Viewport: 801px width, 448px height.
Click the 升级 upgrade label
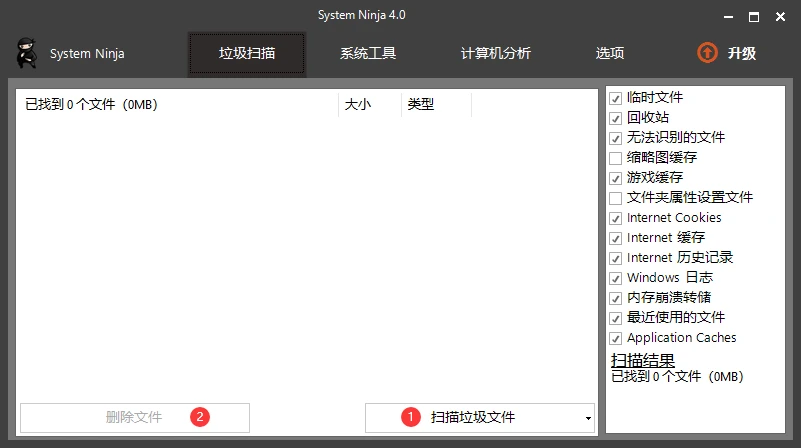742,53
